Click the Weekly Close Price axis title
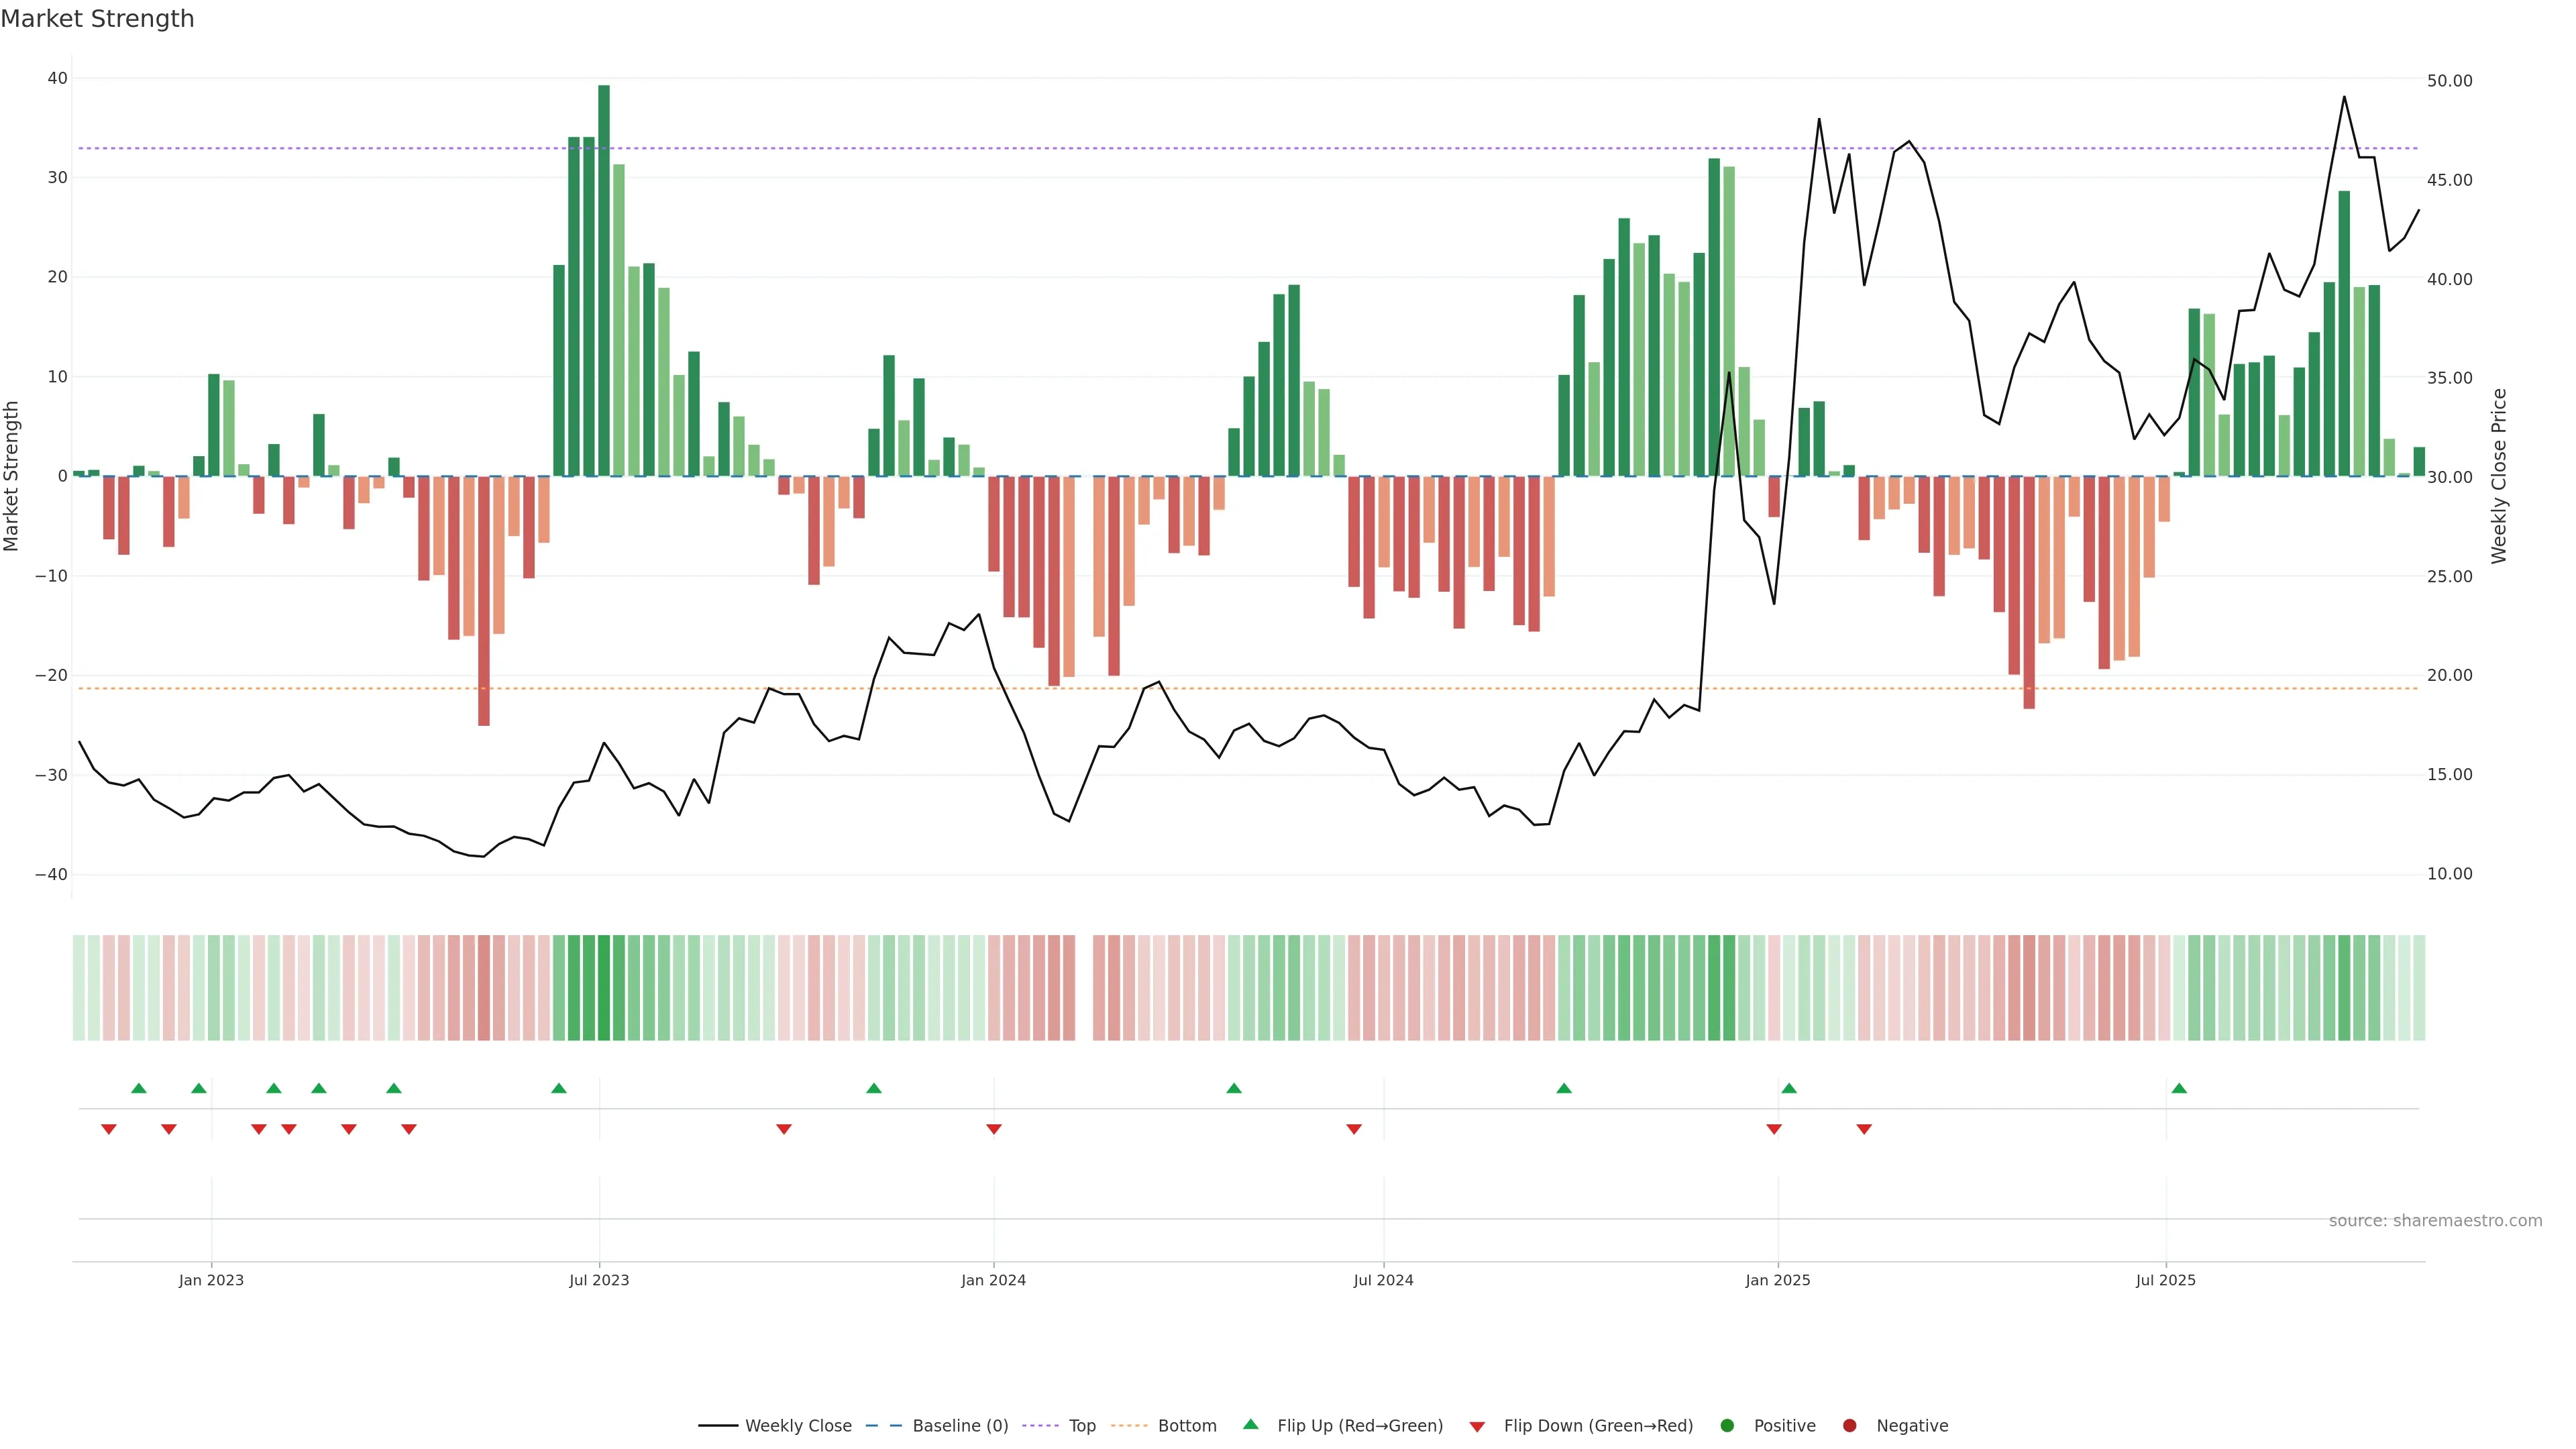Screen dimensions: 2576x1449 2499,476
